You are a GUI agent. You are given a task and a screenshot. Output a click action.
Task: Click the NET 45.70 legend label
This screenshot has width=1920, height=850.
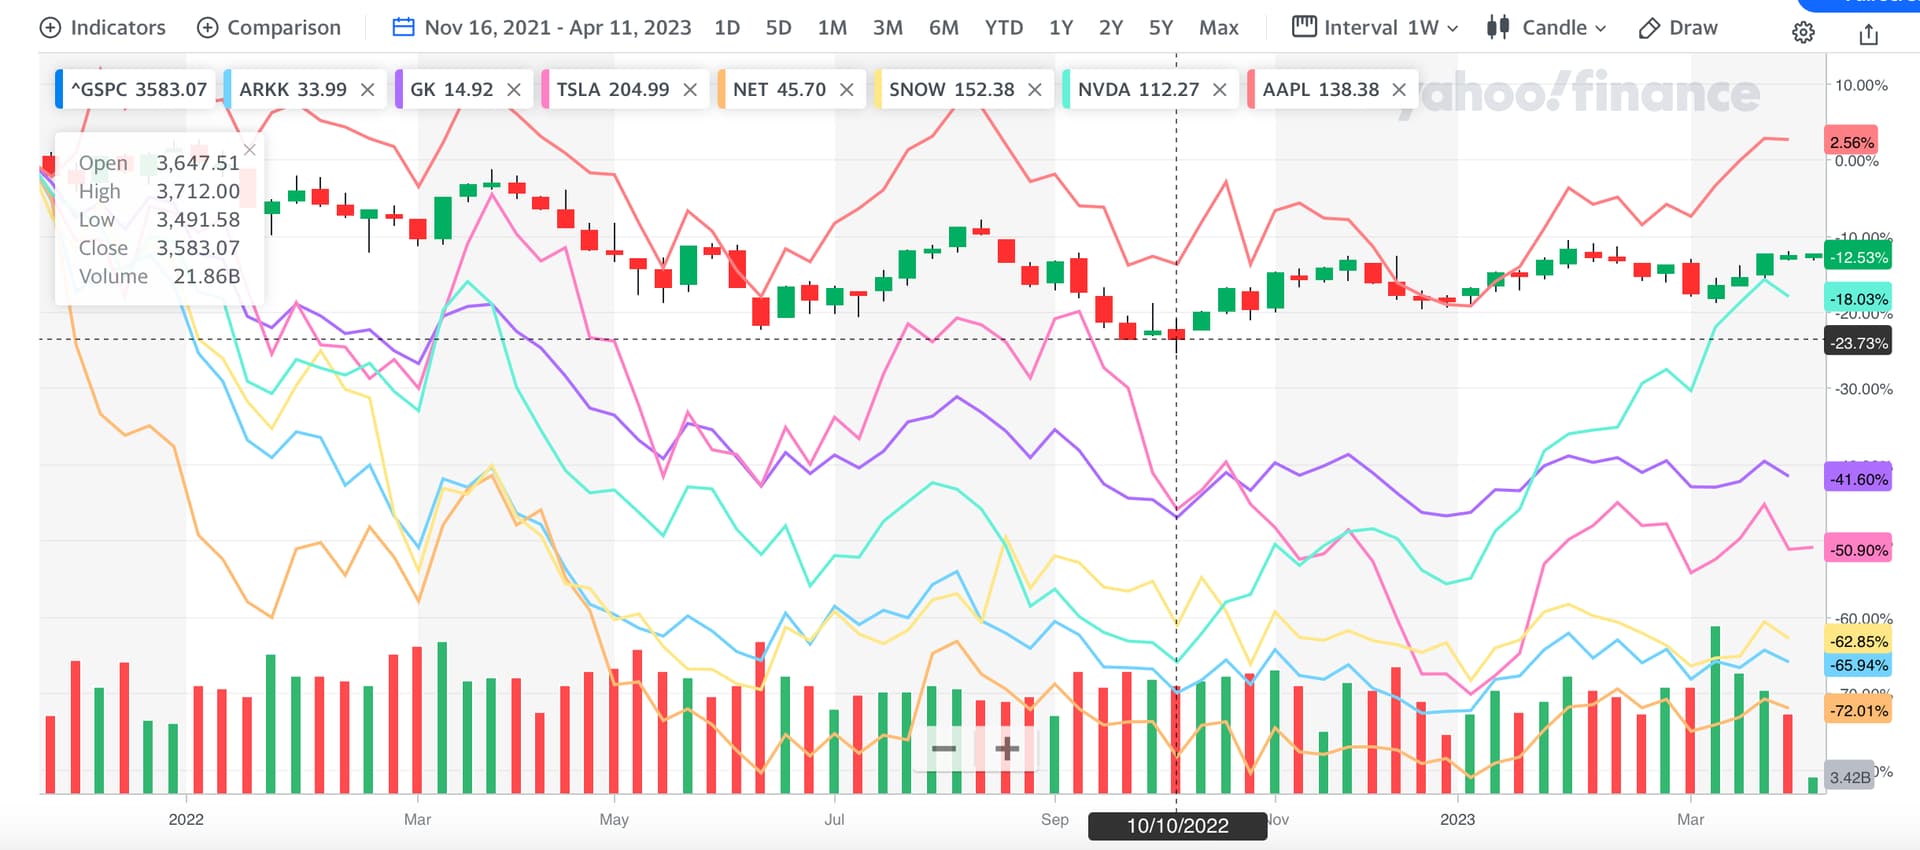click(779, 90)
